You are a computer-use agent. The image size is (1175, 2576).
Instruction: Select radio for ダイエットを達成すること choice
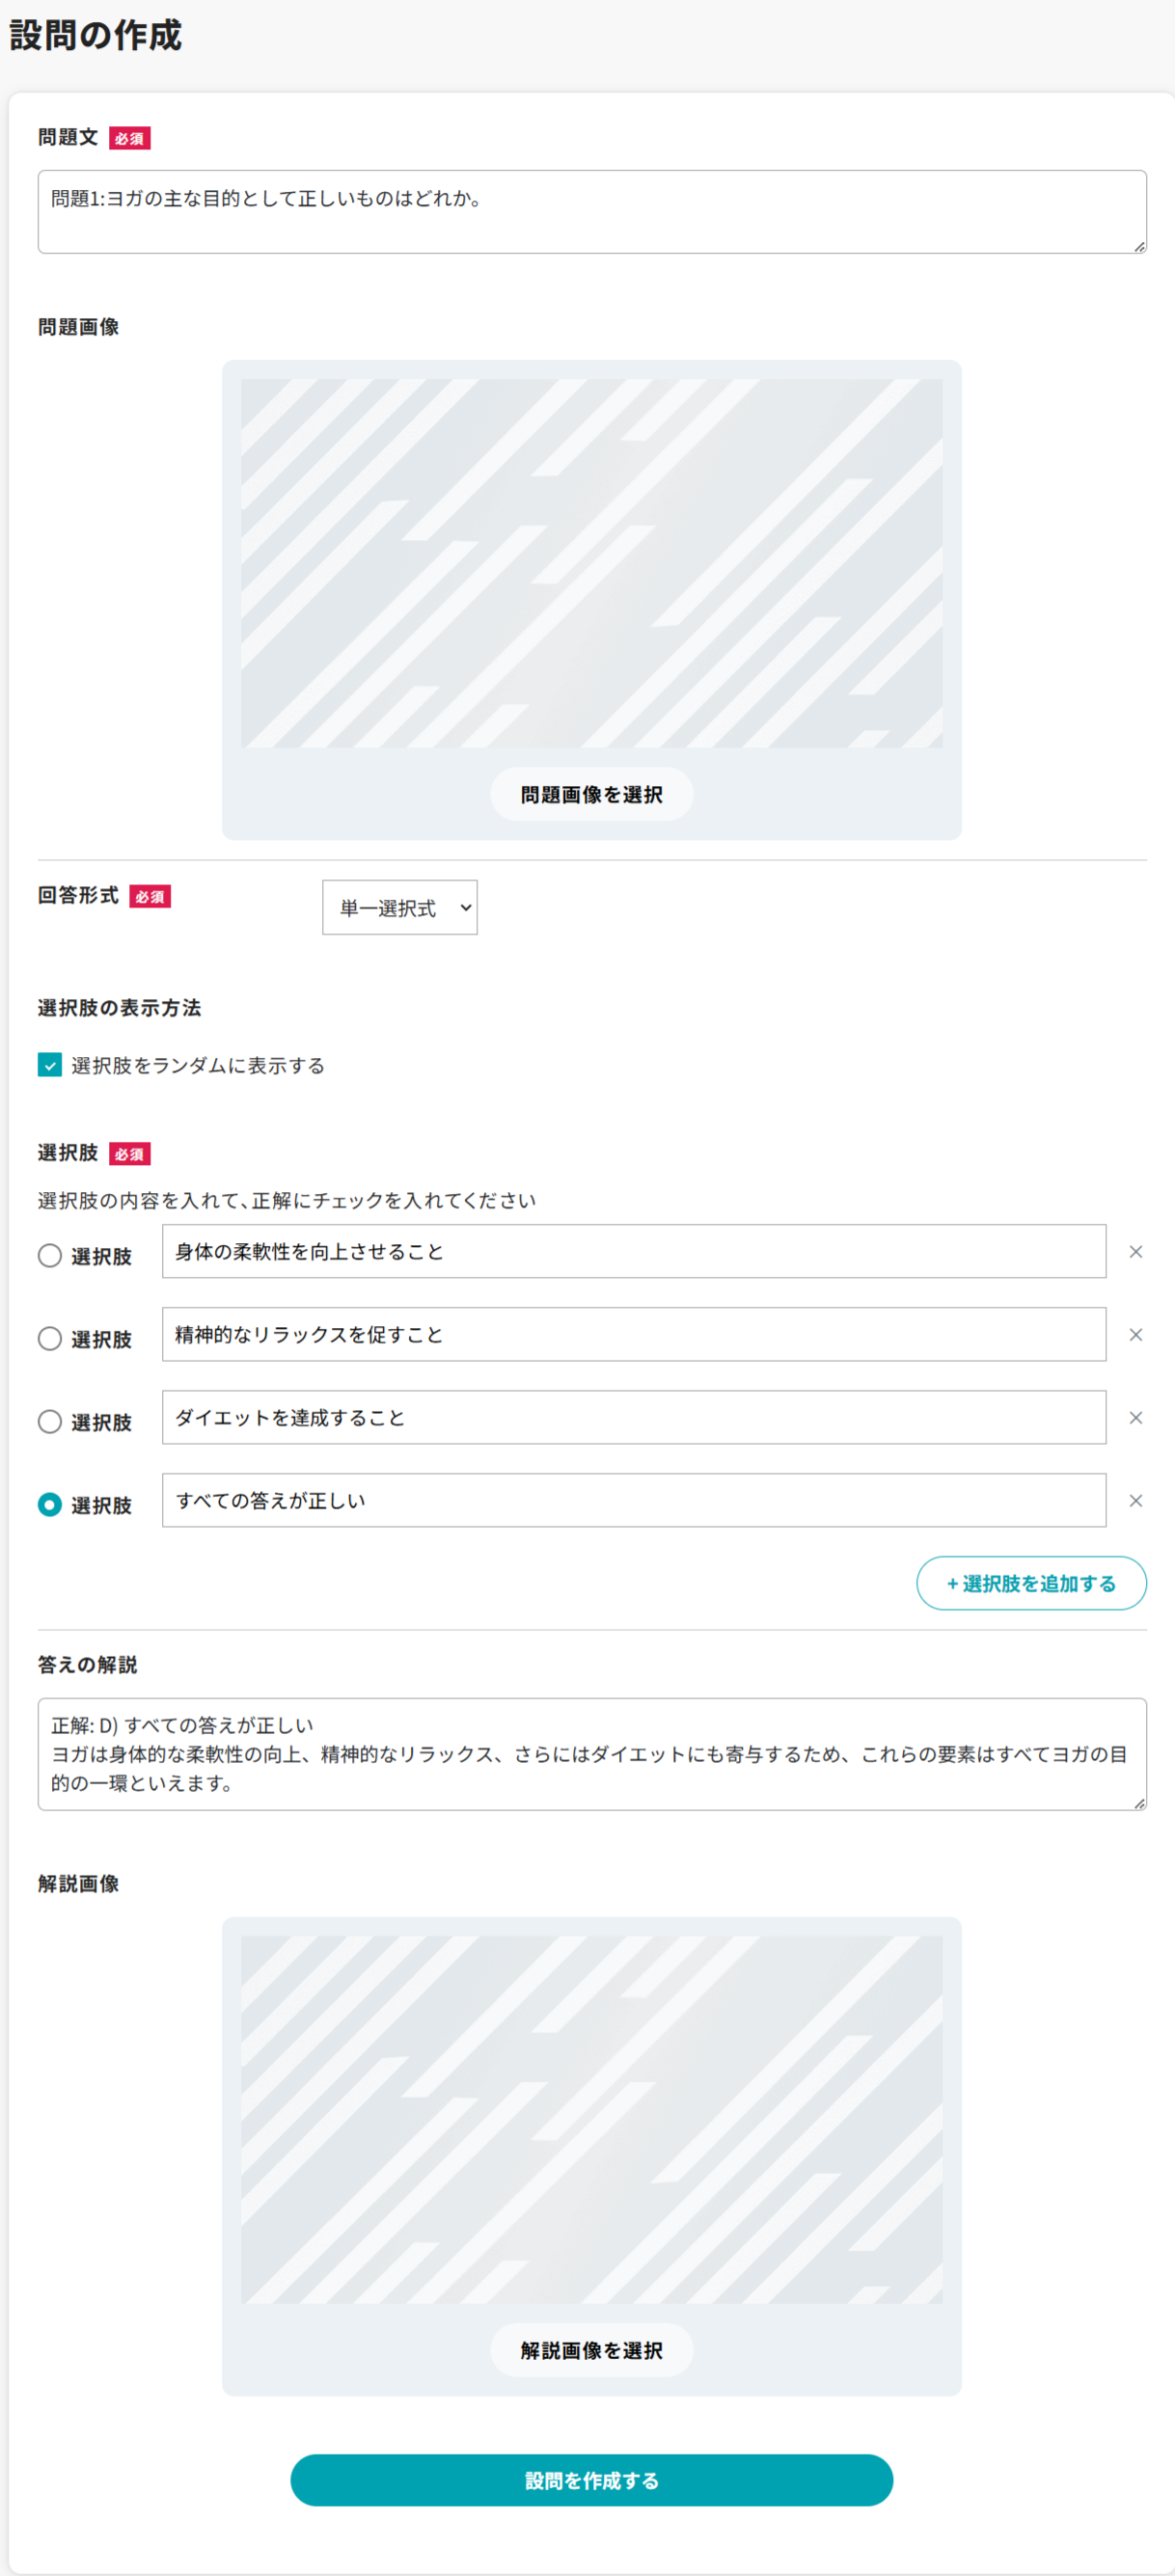click(50, 1422)
